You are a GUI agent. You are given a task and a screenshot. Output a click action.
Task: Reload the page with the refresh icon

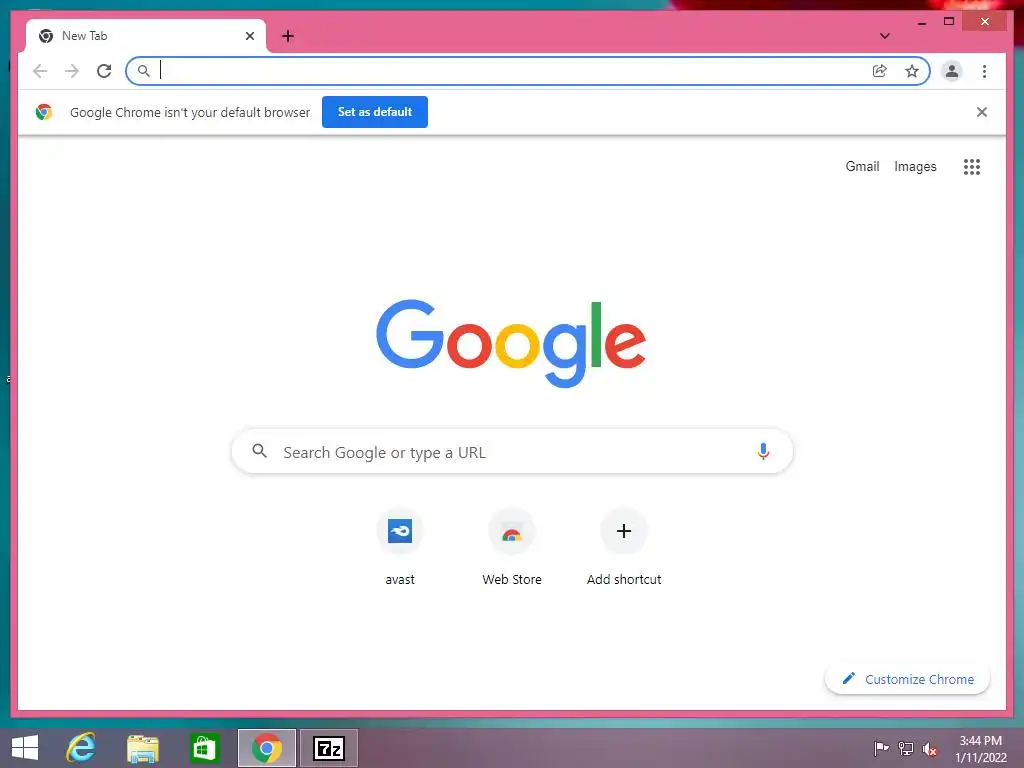[104, 71]
